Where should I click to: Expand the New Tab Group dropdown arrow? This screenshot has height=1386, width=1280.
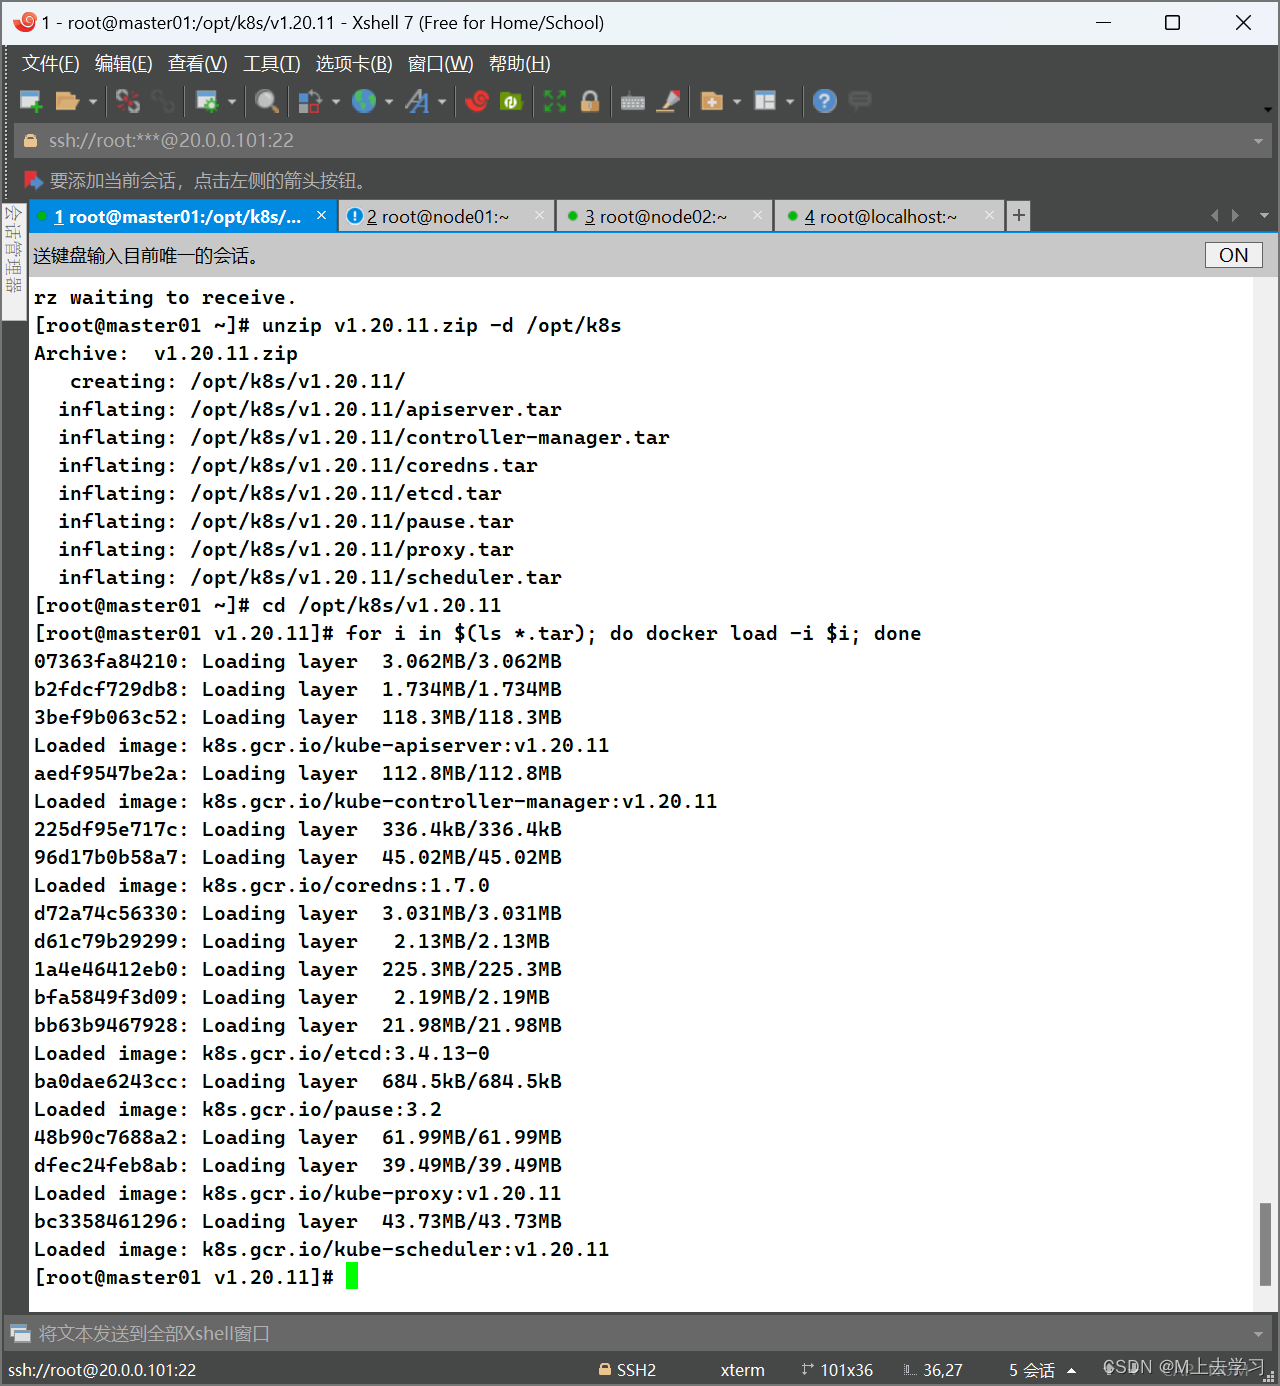tap(737, 101)
